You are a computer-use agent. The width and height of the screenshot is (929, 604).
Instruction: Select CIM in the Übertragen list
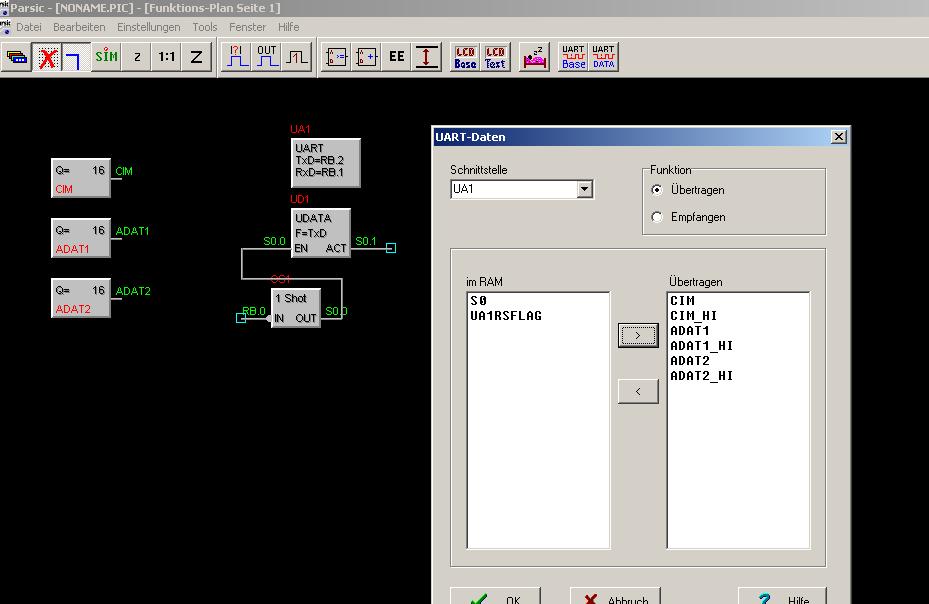point(683,301)
